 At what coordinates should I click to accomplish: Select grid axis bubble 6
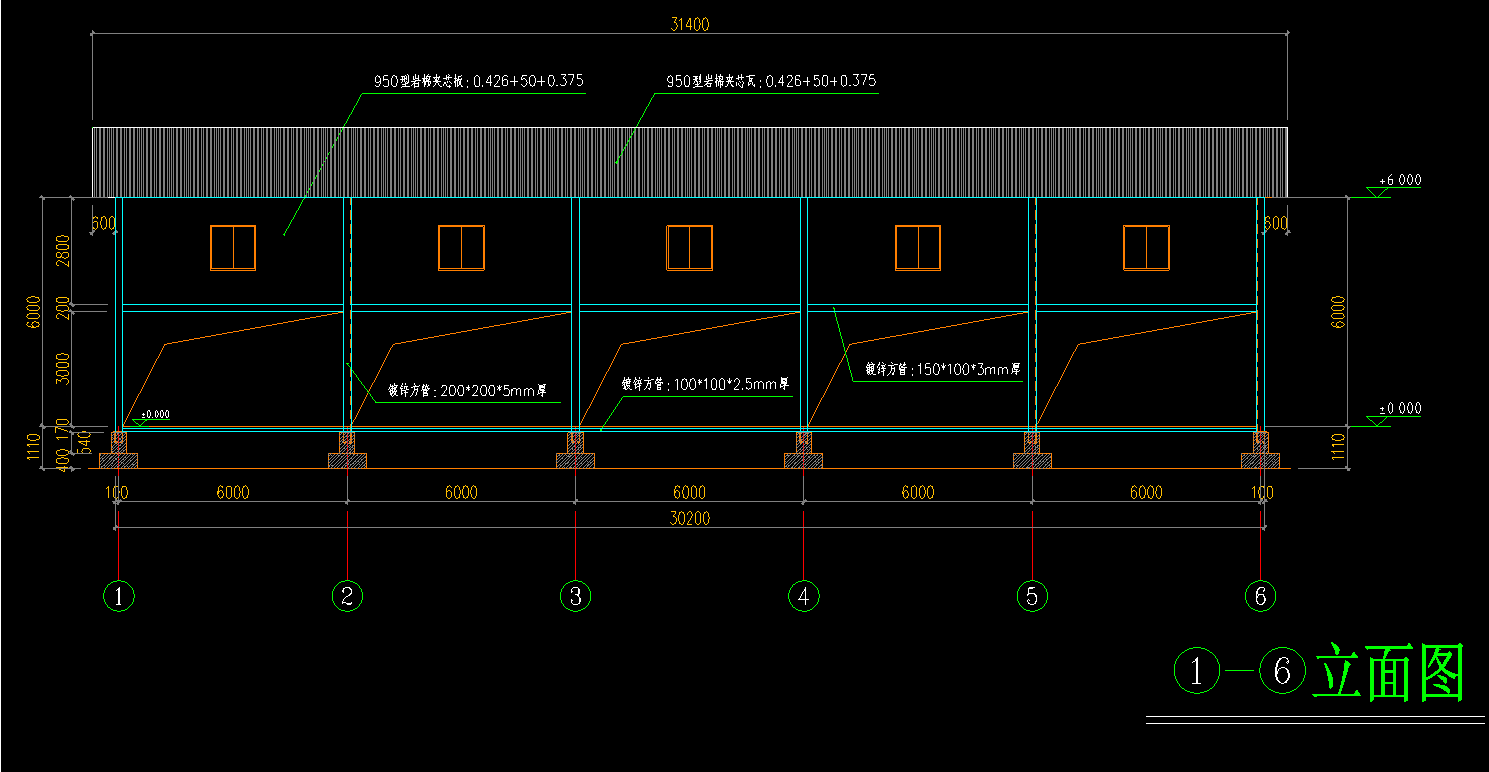[1260, 597]
